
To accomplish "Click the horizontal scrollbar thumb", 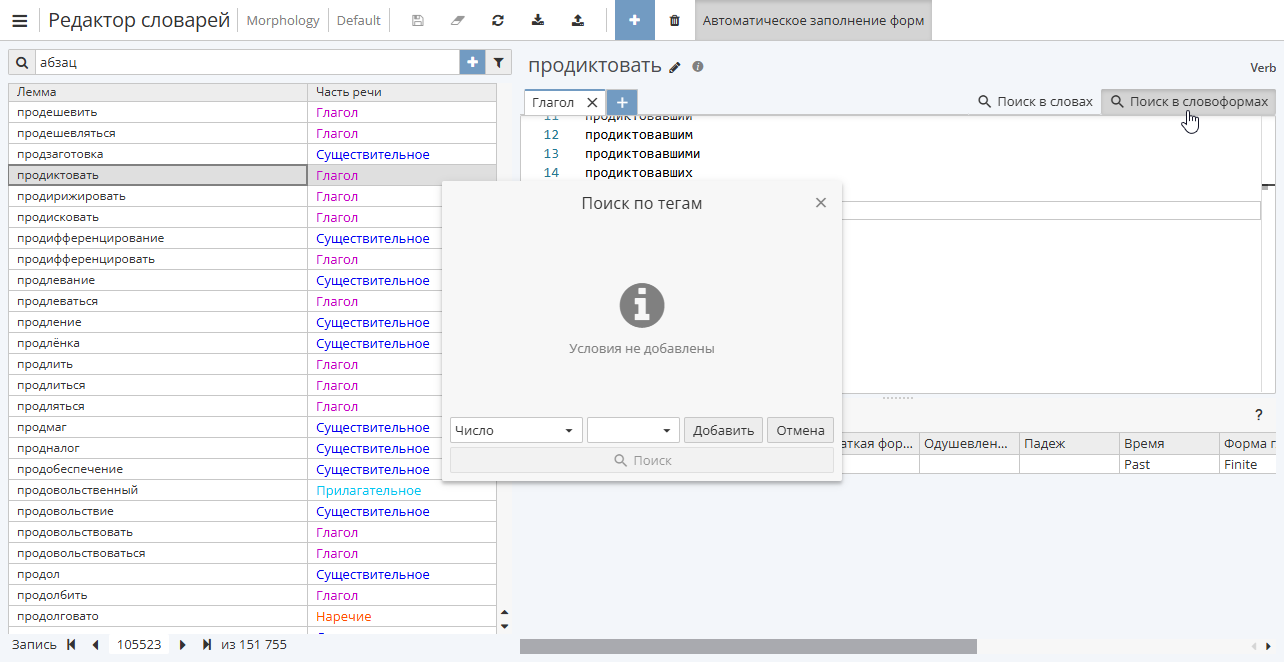I will tap(748, 646).
